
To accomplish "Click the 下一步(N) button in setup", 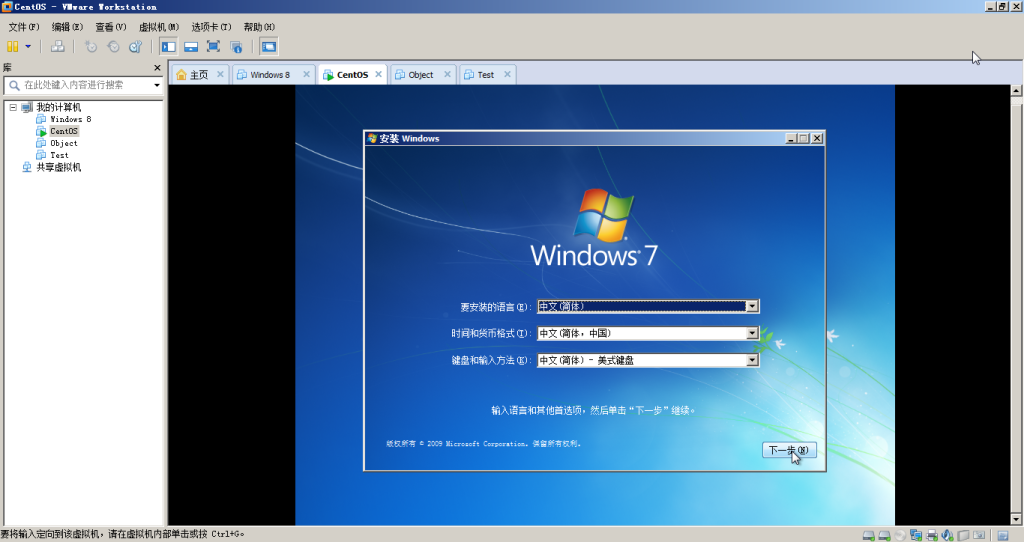I will coord(789,450).
